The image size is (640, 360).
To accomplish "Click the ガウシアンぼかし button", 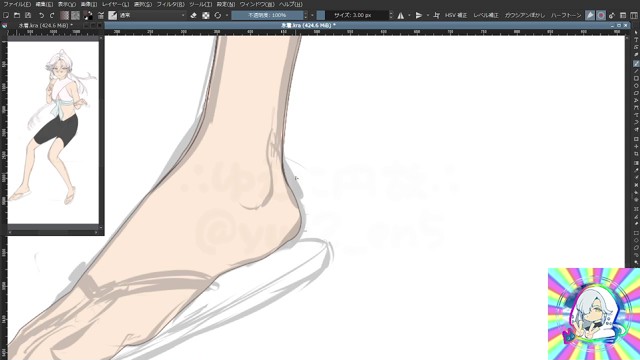I will click(x=524, y=16).
